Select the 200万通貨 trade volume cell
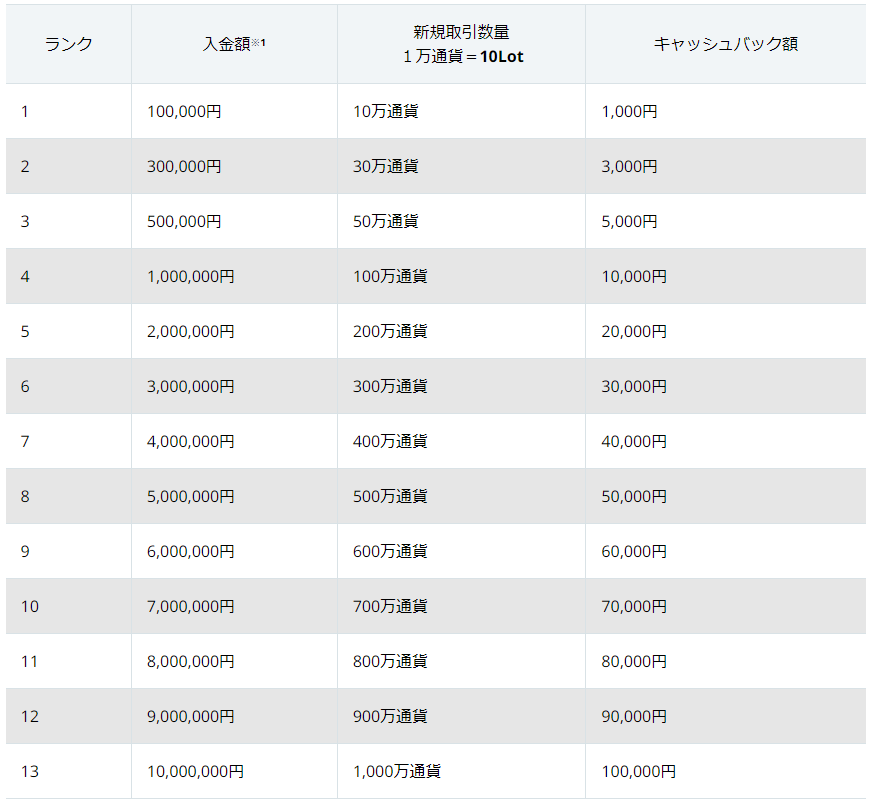This screenshot has width=871, height=805. (x=390, y=331)
